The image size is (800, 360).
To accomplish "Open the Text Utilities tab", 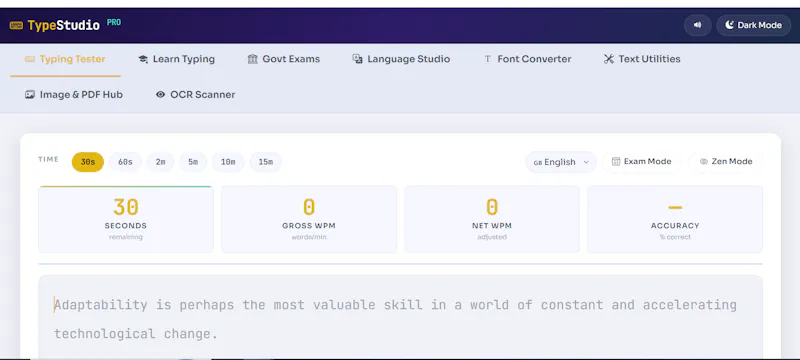I will point(642,59).
